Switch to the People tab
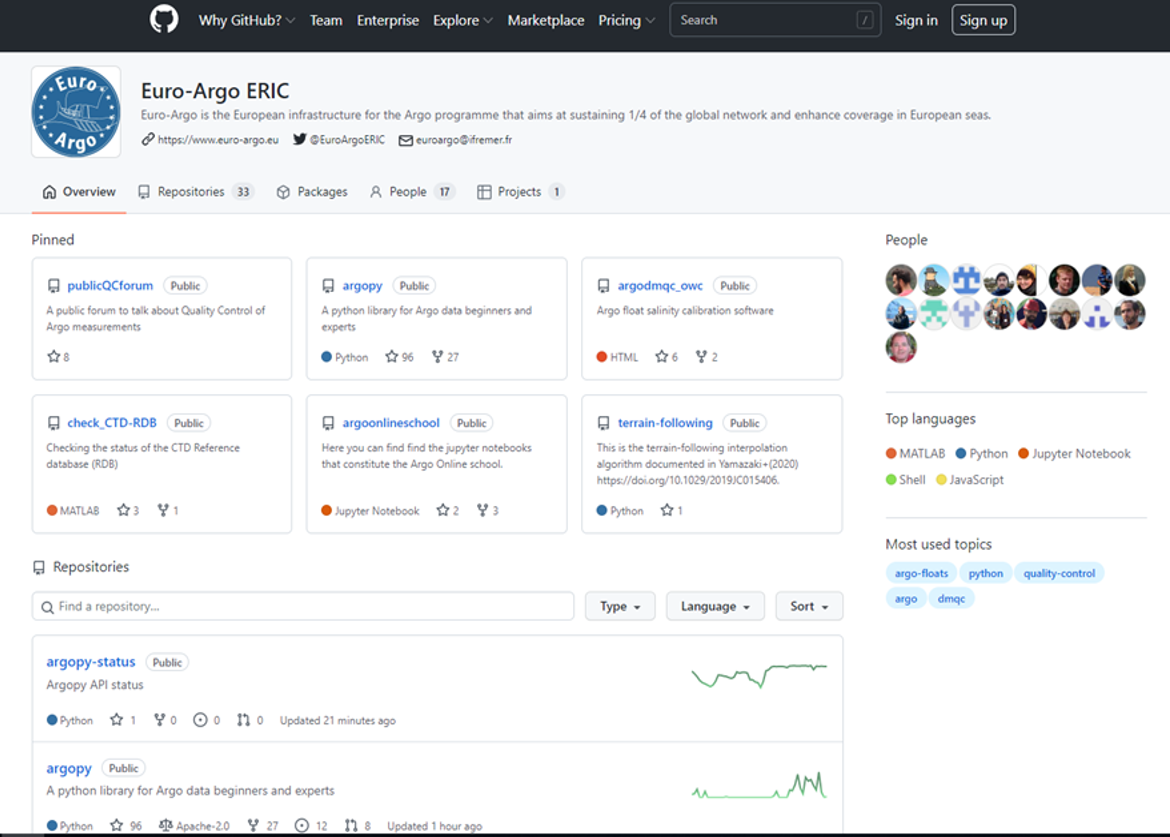 click(412, 192)
